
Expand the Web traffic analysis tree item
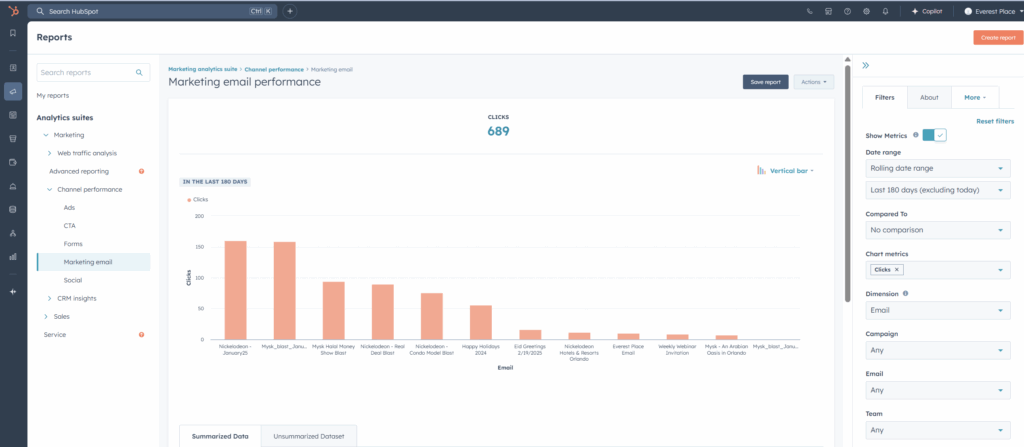50,153
